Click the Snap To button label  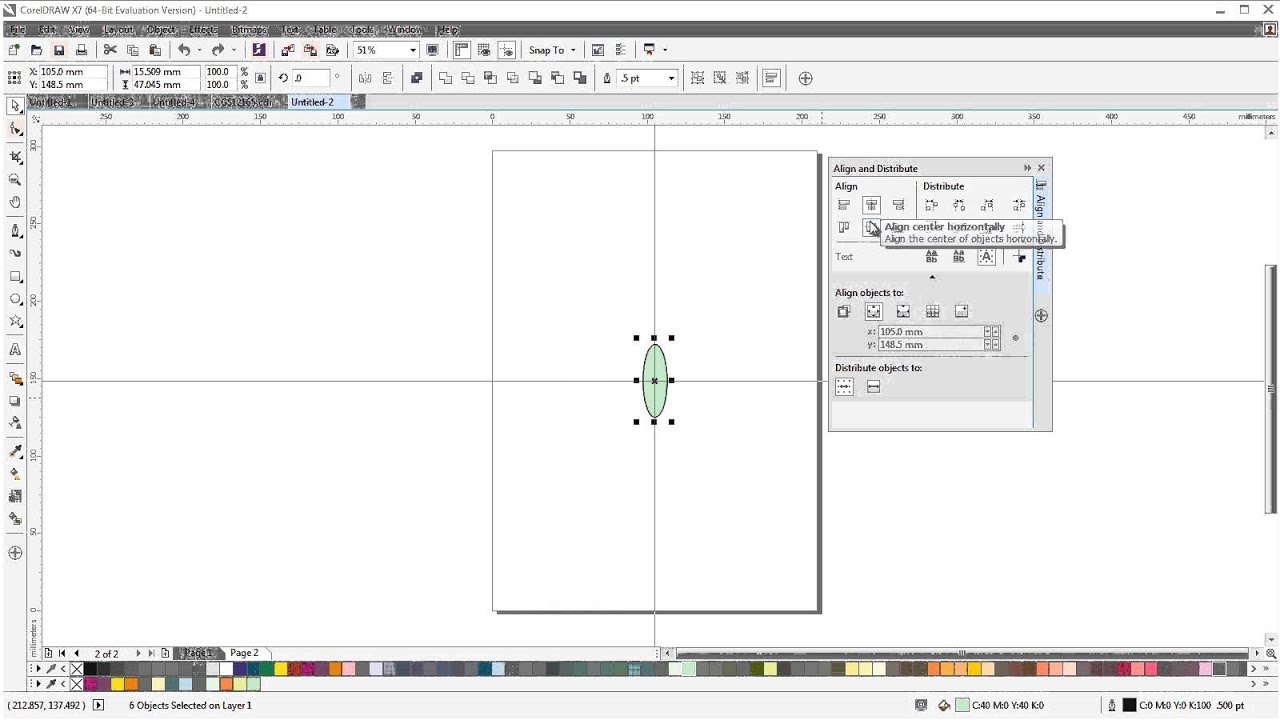tap(546, 50)
